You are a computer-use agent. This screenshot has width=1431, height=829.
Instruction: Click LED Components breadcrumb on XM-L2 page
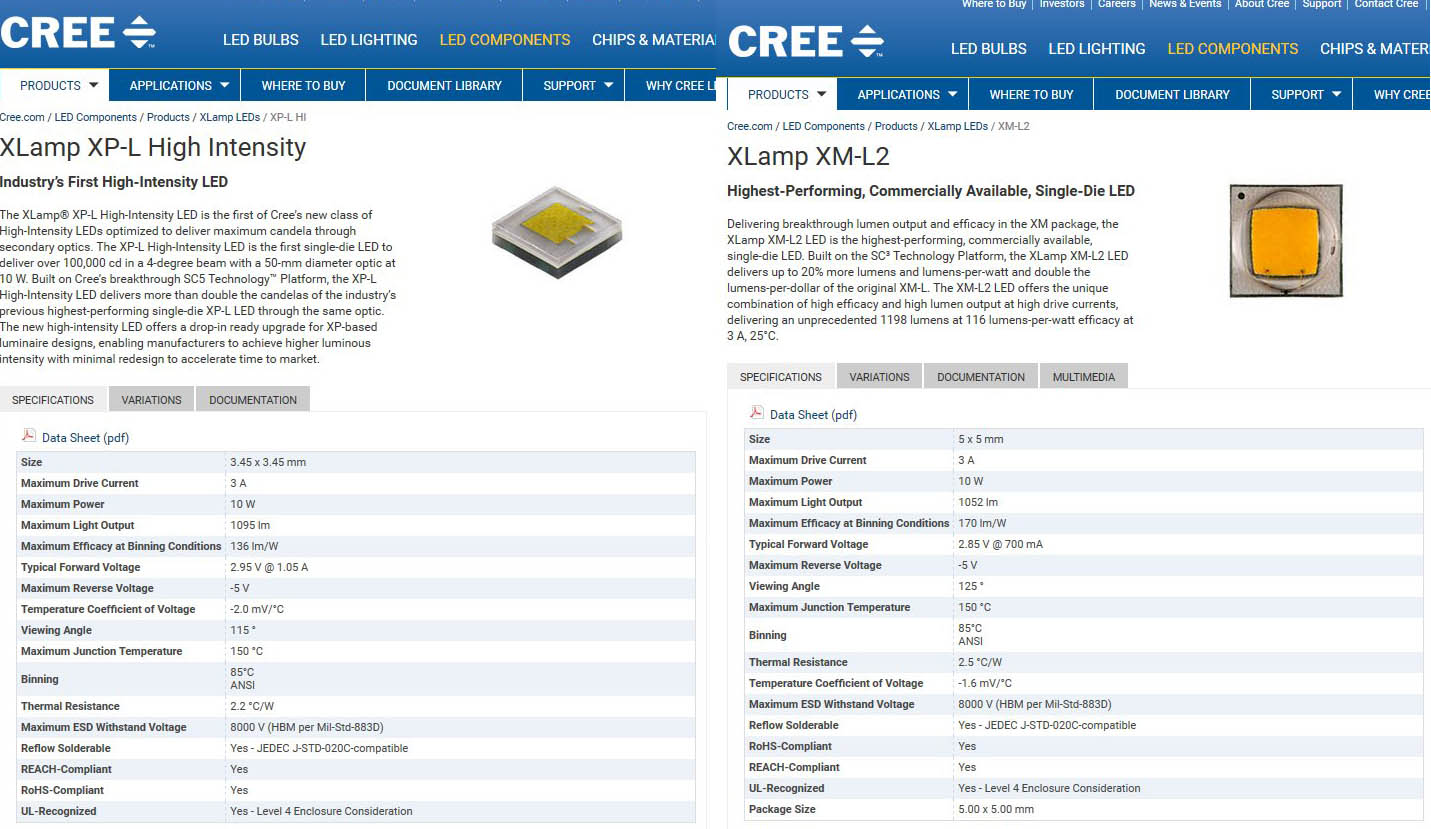824,127
